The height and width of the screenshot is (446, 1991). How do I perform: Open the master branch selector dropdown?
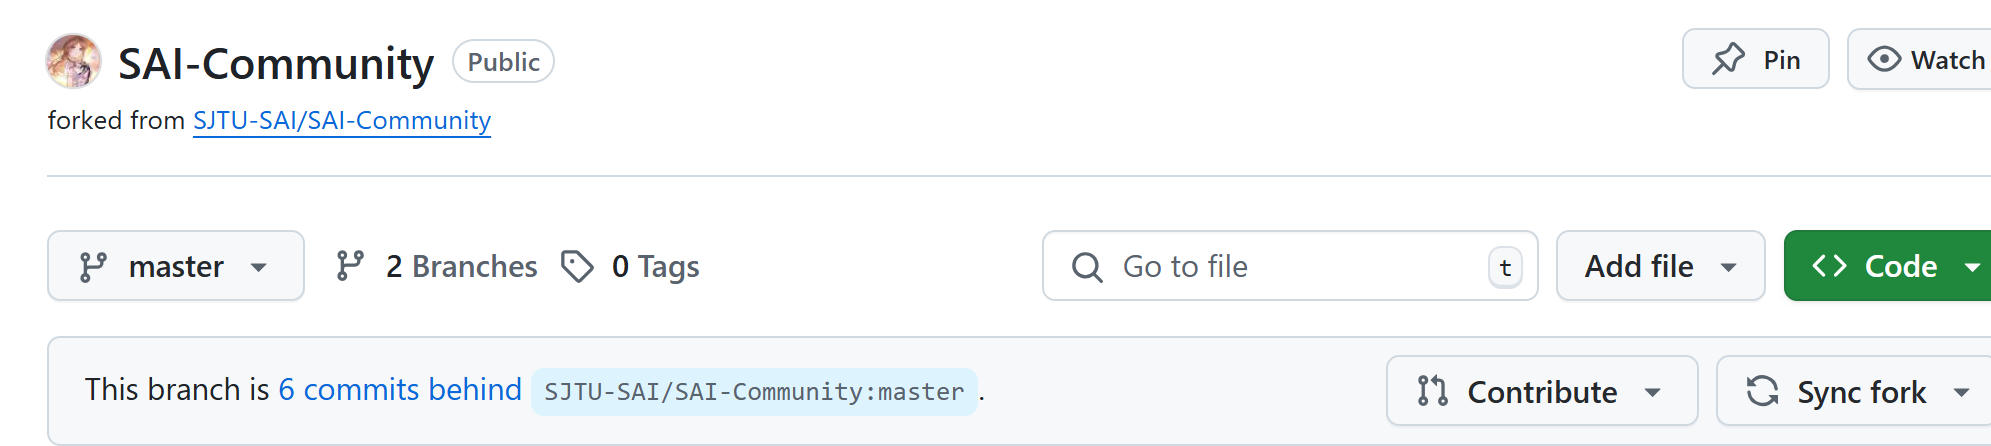click(x=176, y=267)
